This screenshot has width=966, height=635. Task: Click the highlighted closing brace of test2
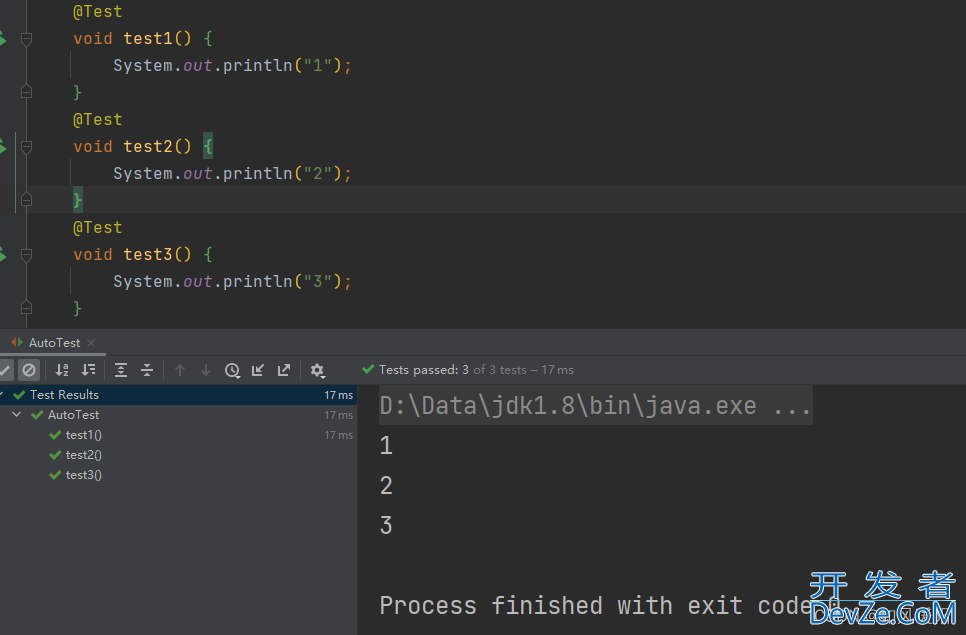tap(78, 200)
